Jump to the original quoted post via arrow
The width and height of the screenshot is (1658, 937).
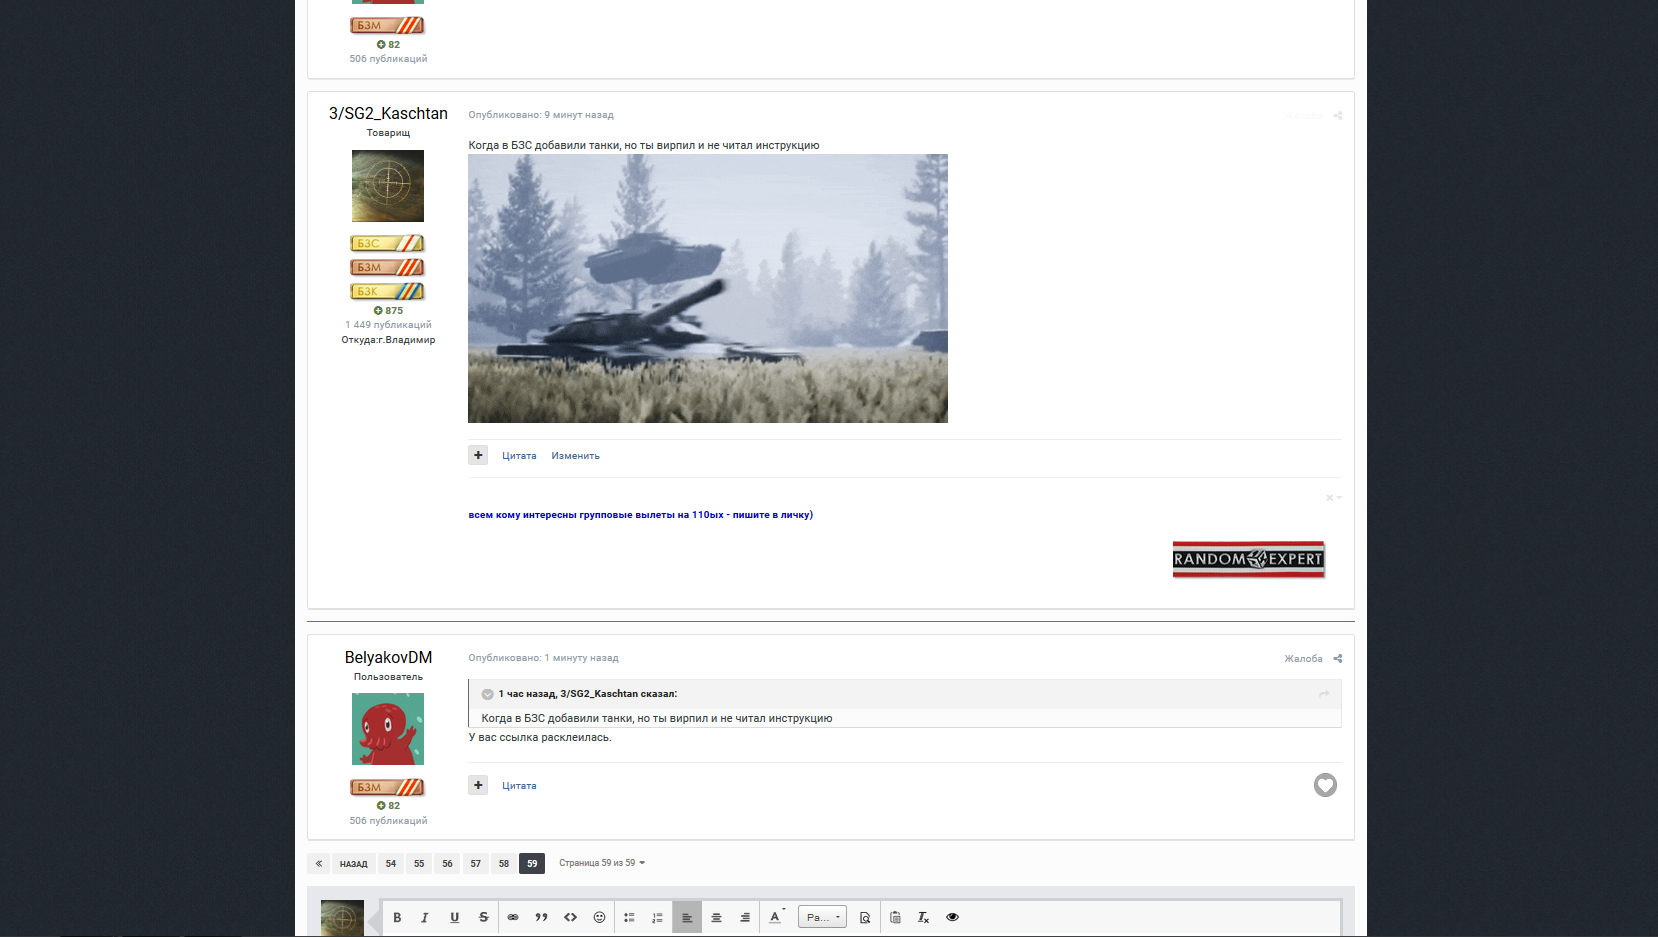click(1324, 694)
